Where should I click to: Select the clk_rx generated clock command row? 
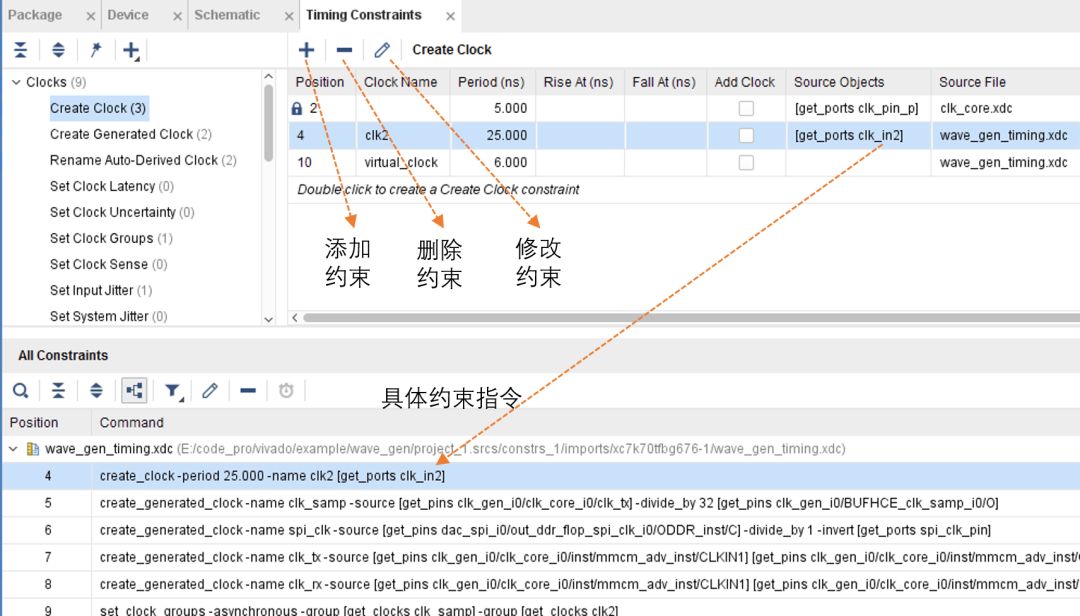coord(540,584)
